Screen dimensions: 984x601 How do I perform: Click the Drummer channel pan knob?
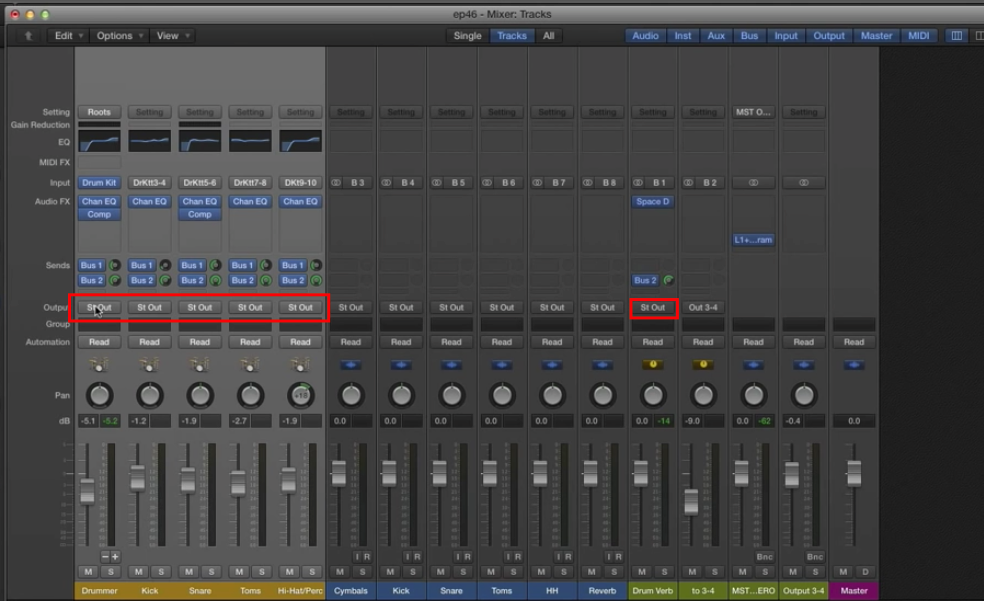click(99, 395)
